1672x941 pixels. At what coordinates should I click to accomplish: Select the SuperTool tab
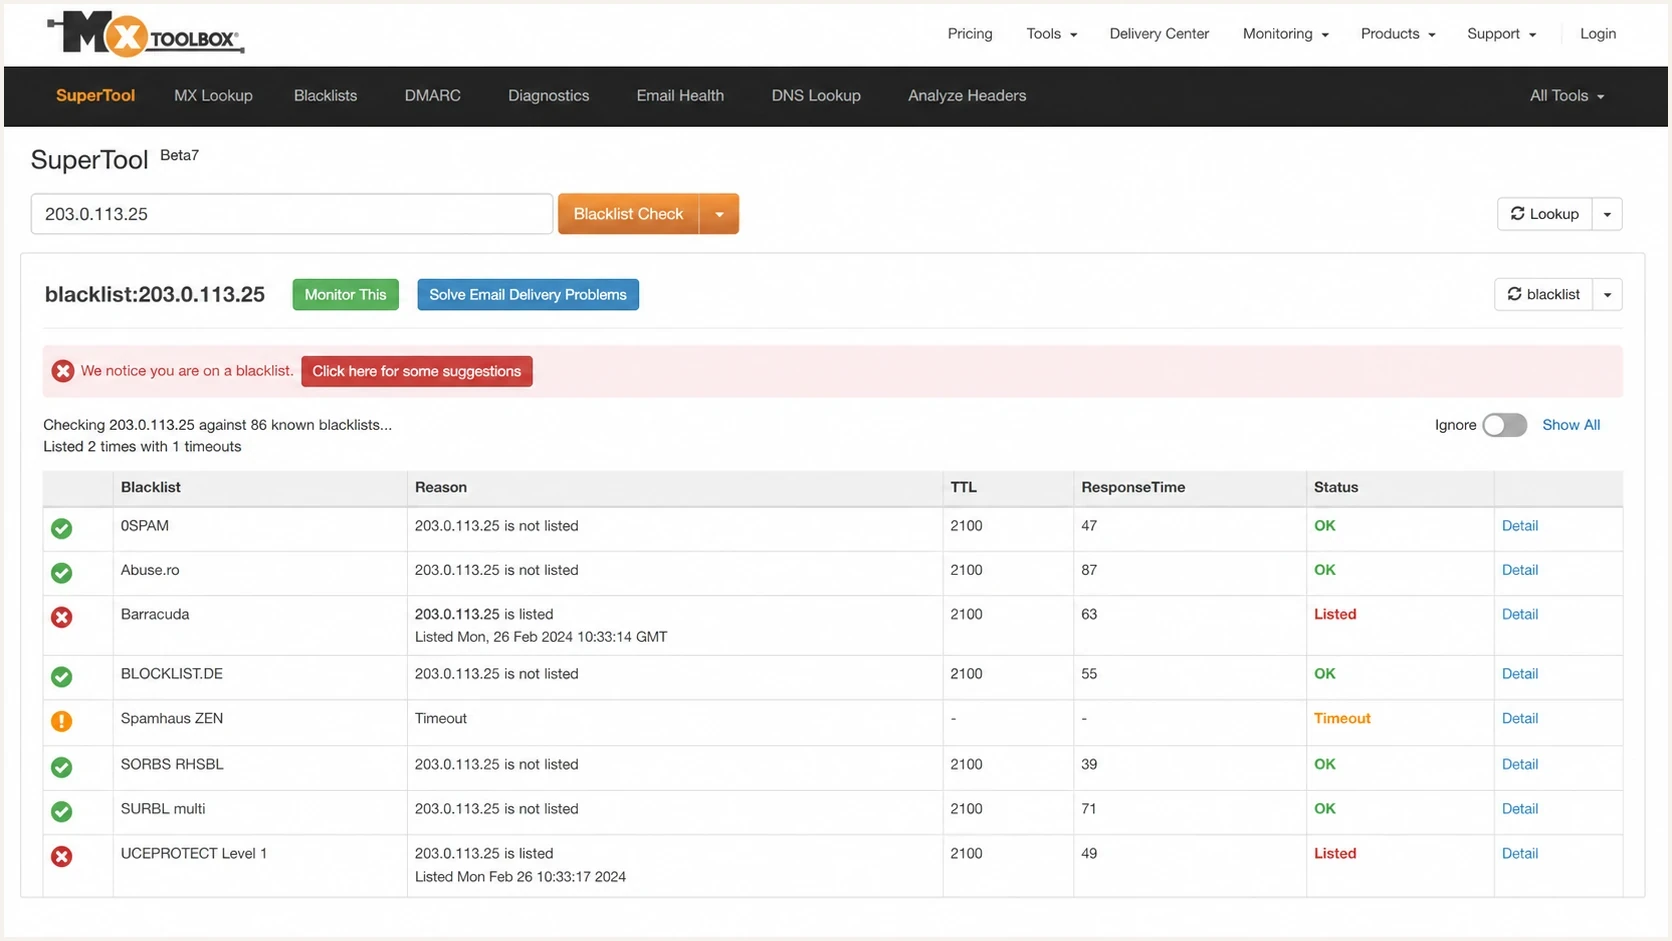(x=95, y=96)
